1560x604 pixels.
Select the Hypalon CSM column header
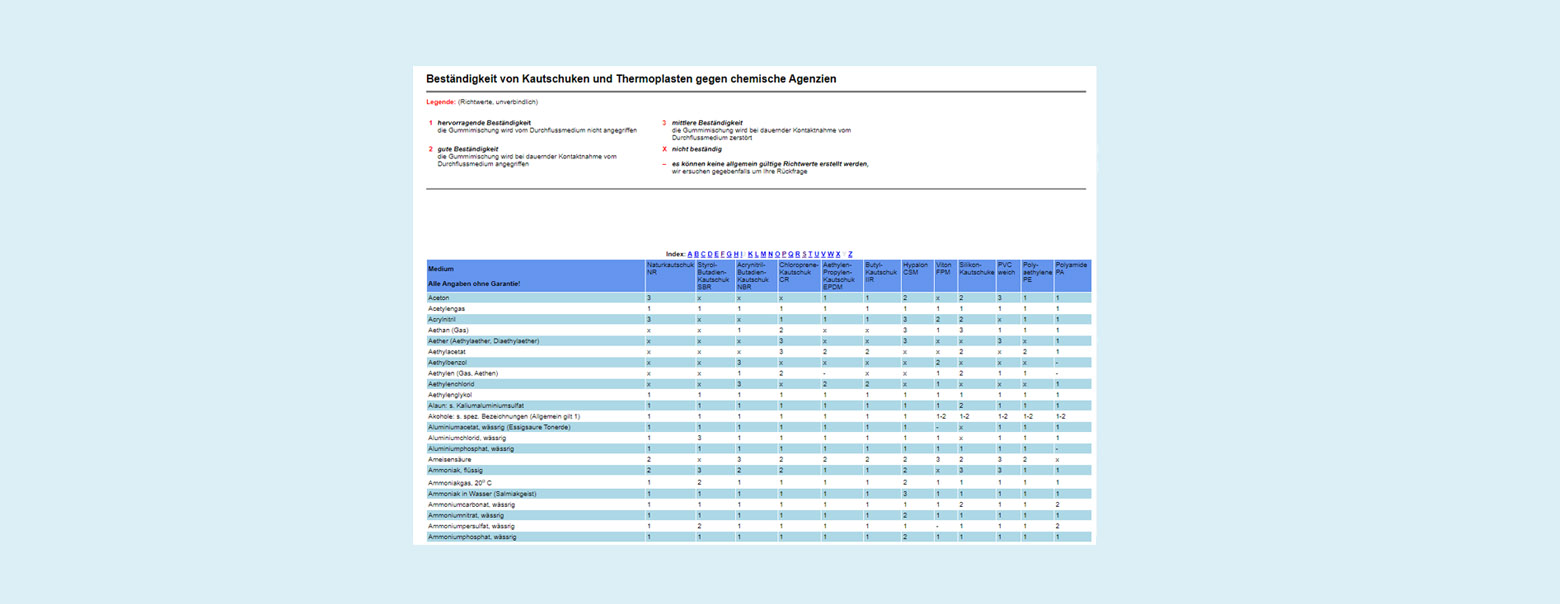[x=915, y=268]
